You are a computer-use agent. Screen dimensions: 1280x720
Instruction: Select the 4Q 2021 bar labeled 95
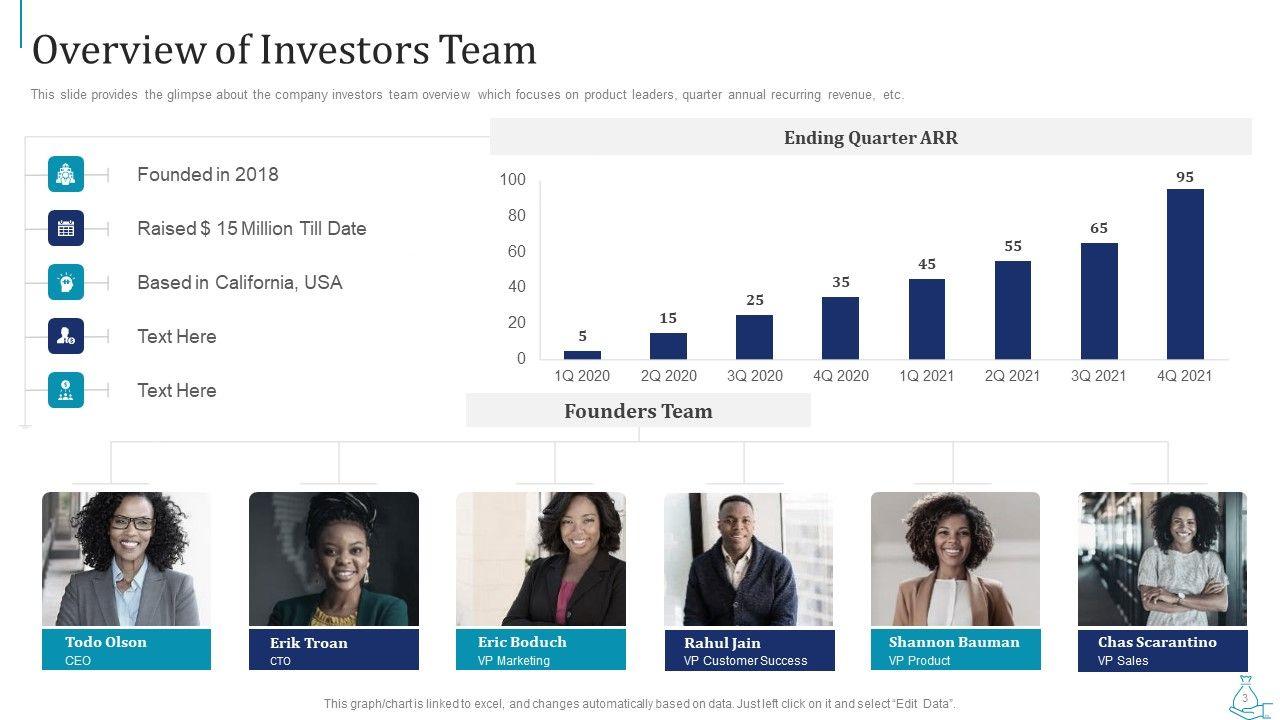click(1185, 274)
